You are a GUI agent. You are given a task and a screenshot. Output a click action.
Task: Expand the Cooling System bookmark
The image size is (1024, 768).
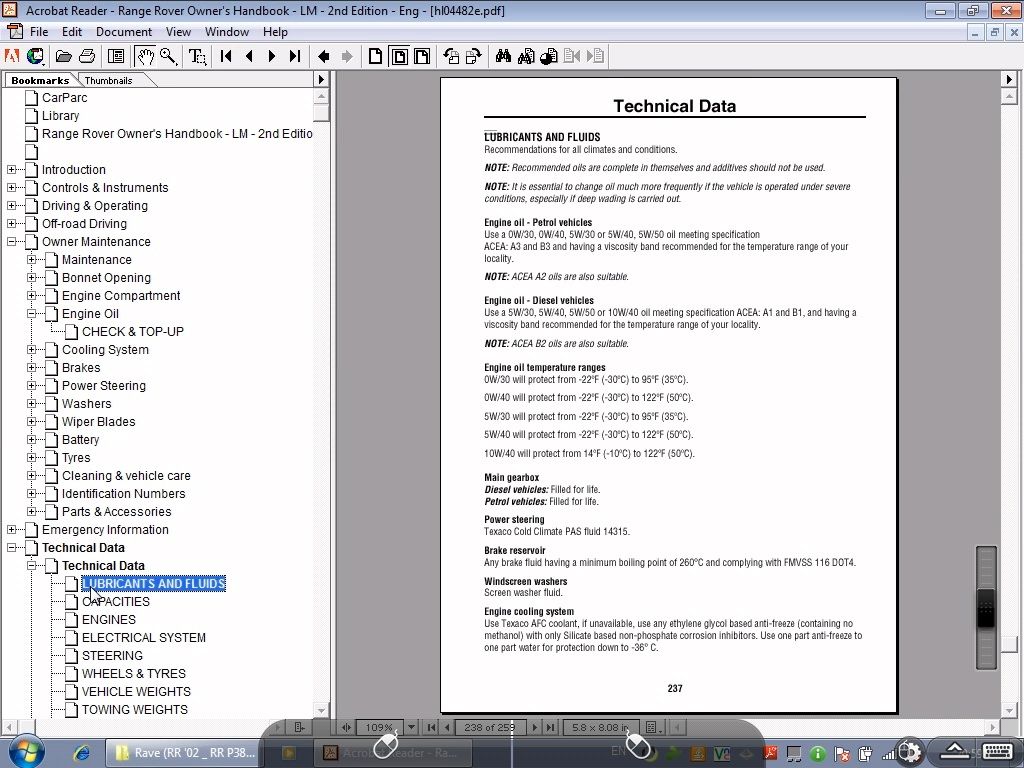31,349
